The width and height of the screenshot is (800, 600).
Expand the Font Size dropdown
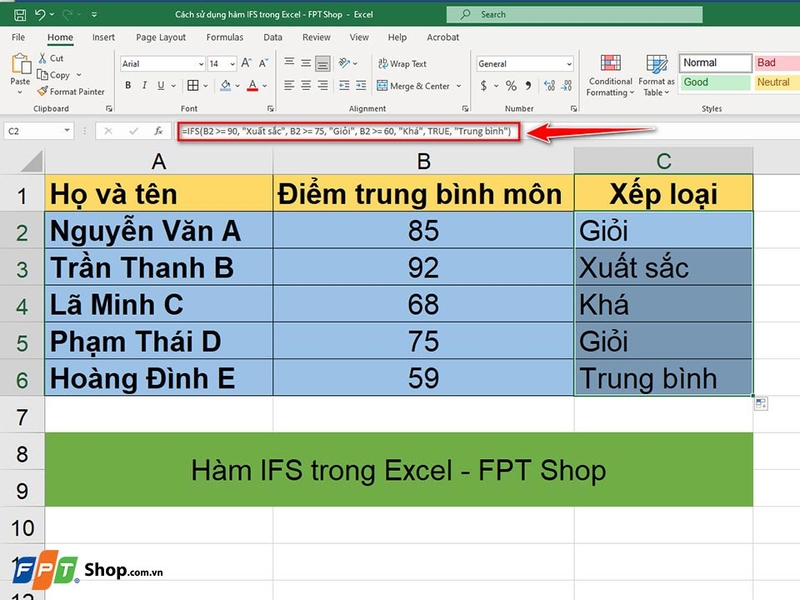point(232,62)
